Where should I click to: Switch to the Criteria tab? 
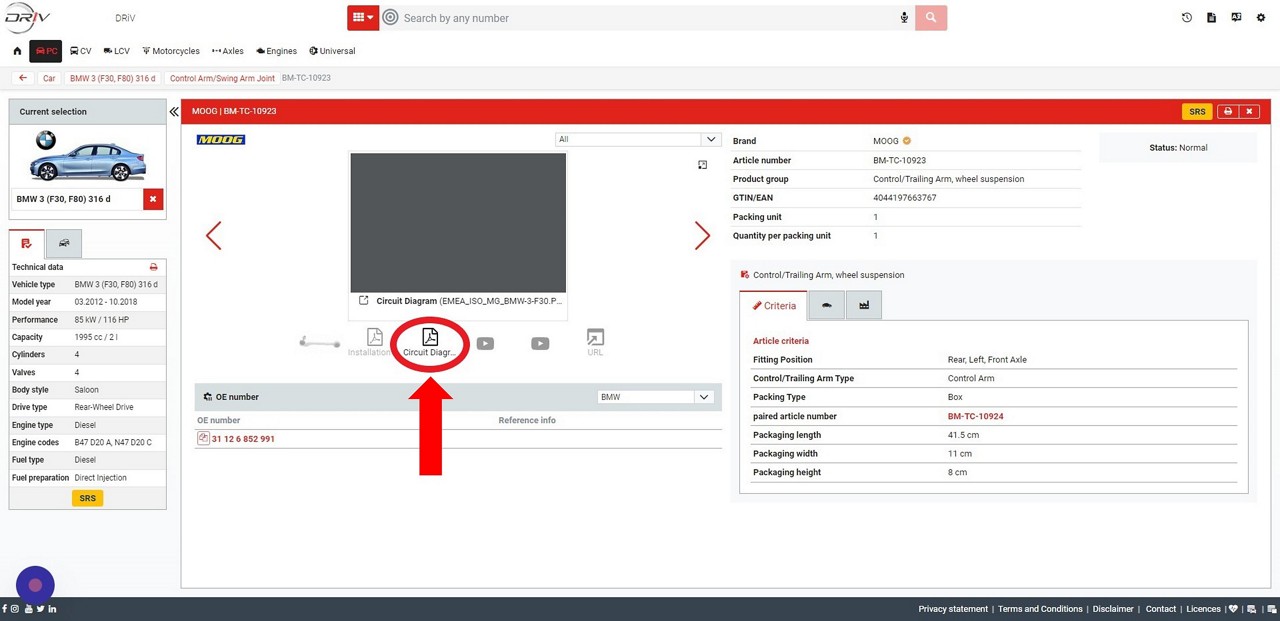[x=774, y=306]
